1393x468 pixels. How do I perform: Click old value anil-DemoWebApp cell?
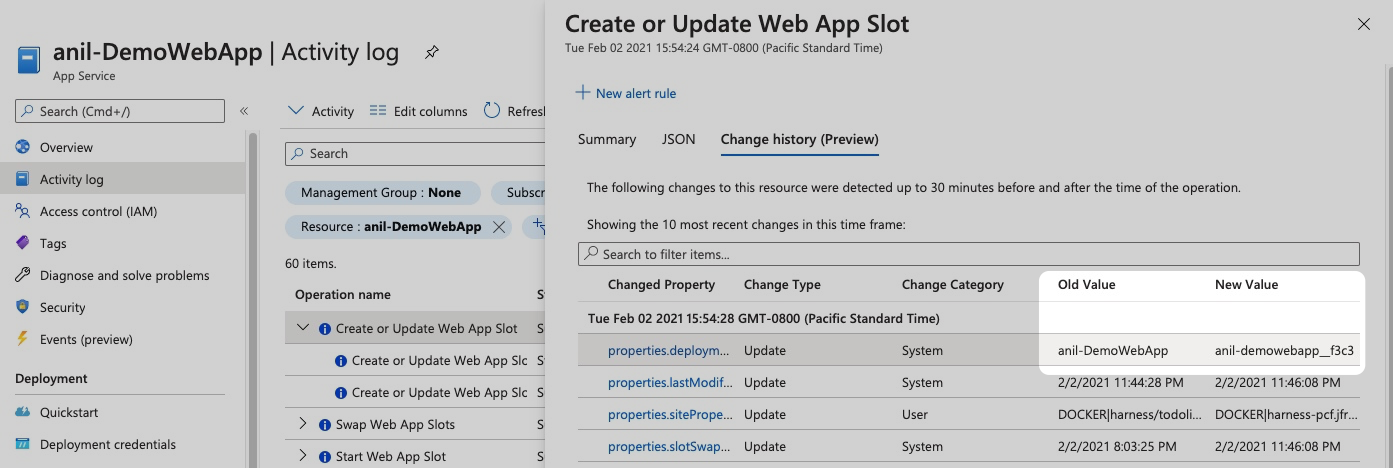tap(1113, 350)
